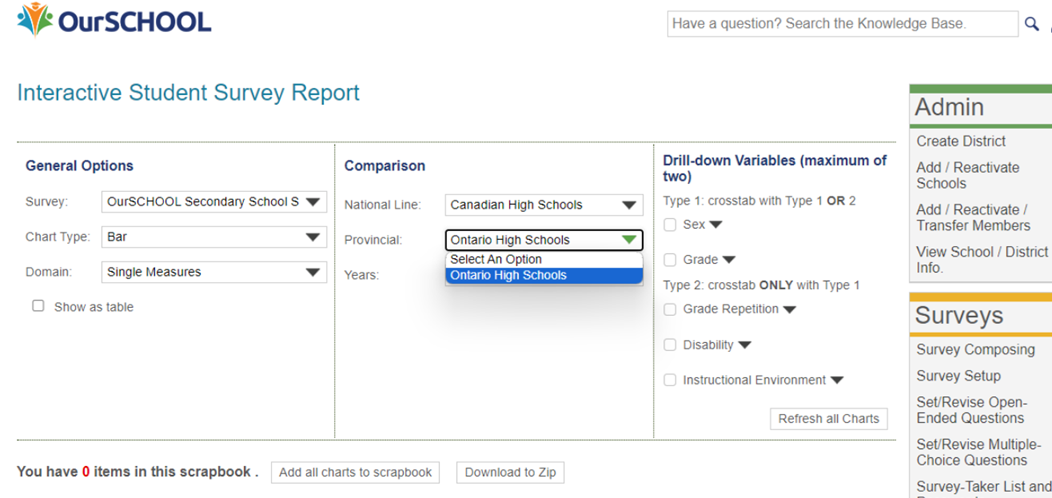This screenshot has width=1052, height=498.
Task: Expand the arrow next to Disability
Action: click(745, 345)
